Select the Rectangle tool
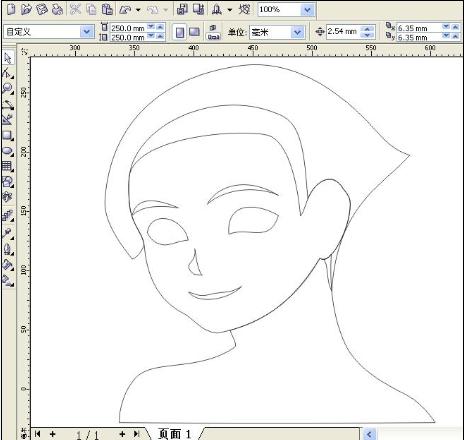This screenshot has height=440, width=464. tap(8, 135)
